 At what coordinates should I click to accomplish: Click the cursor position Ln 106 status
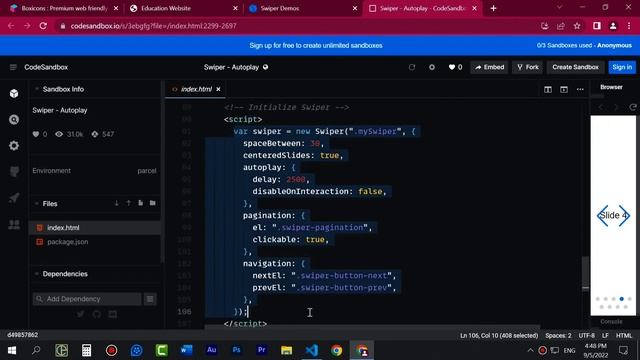click(x=499, y=336)
